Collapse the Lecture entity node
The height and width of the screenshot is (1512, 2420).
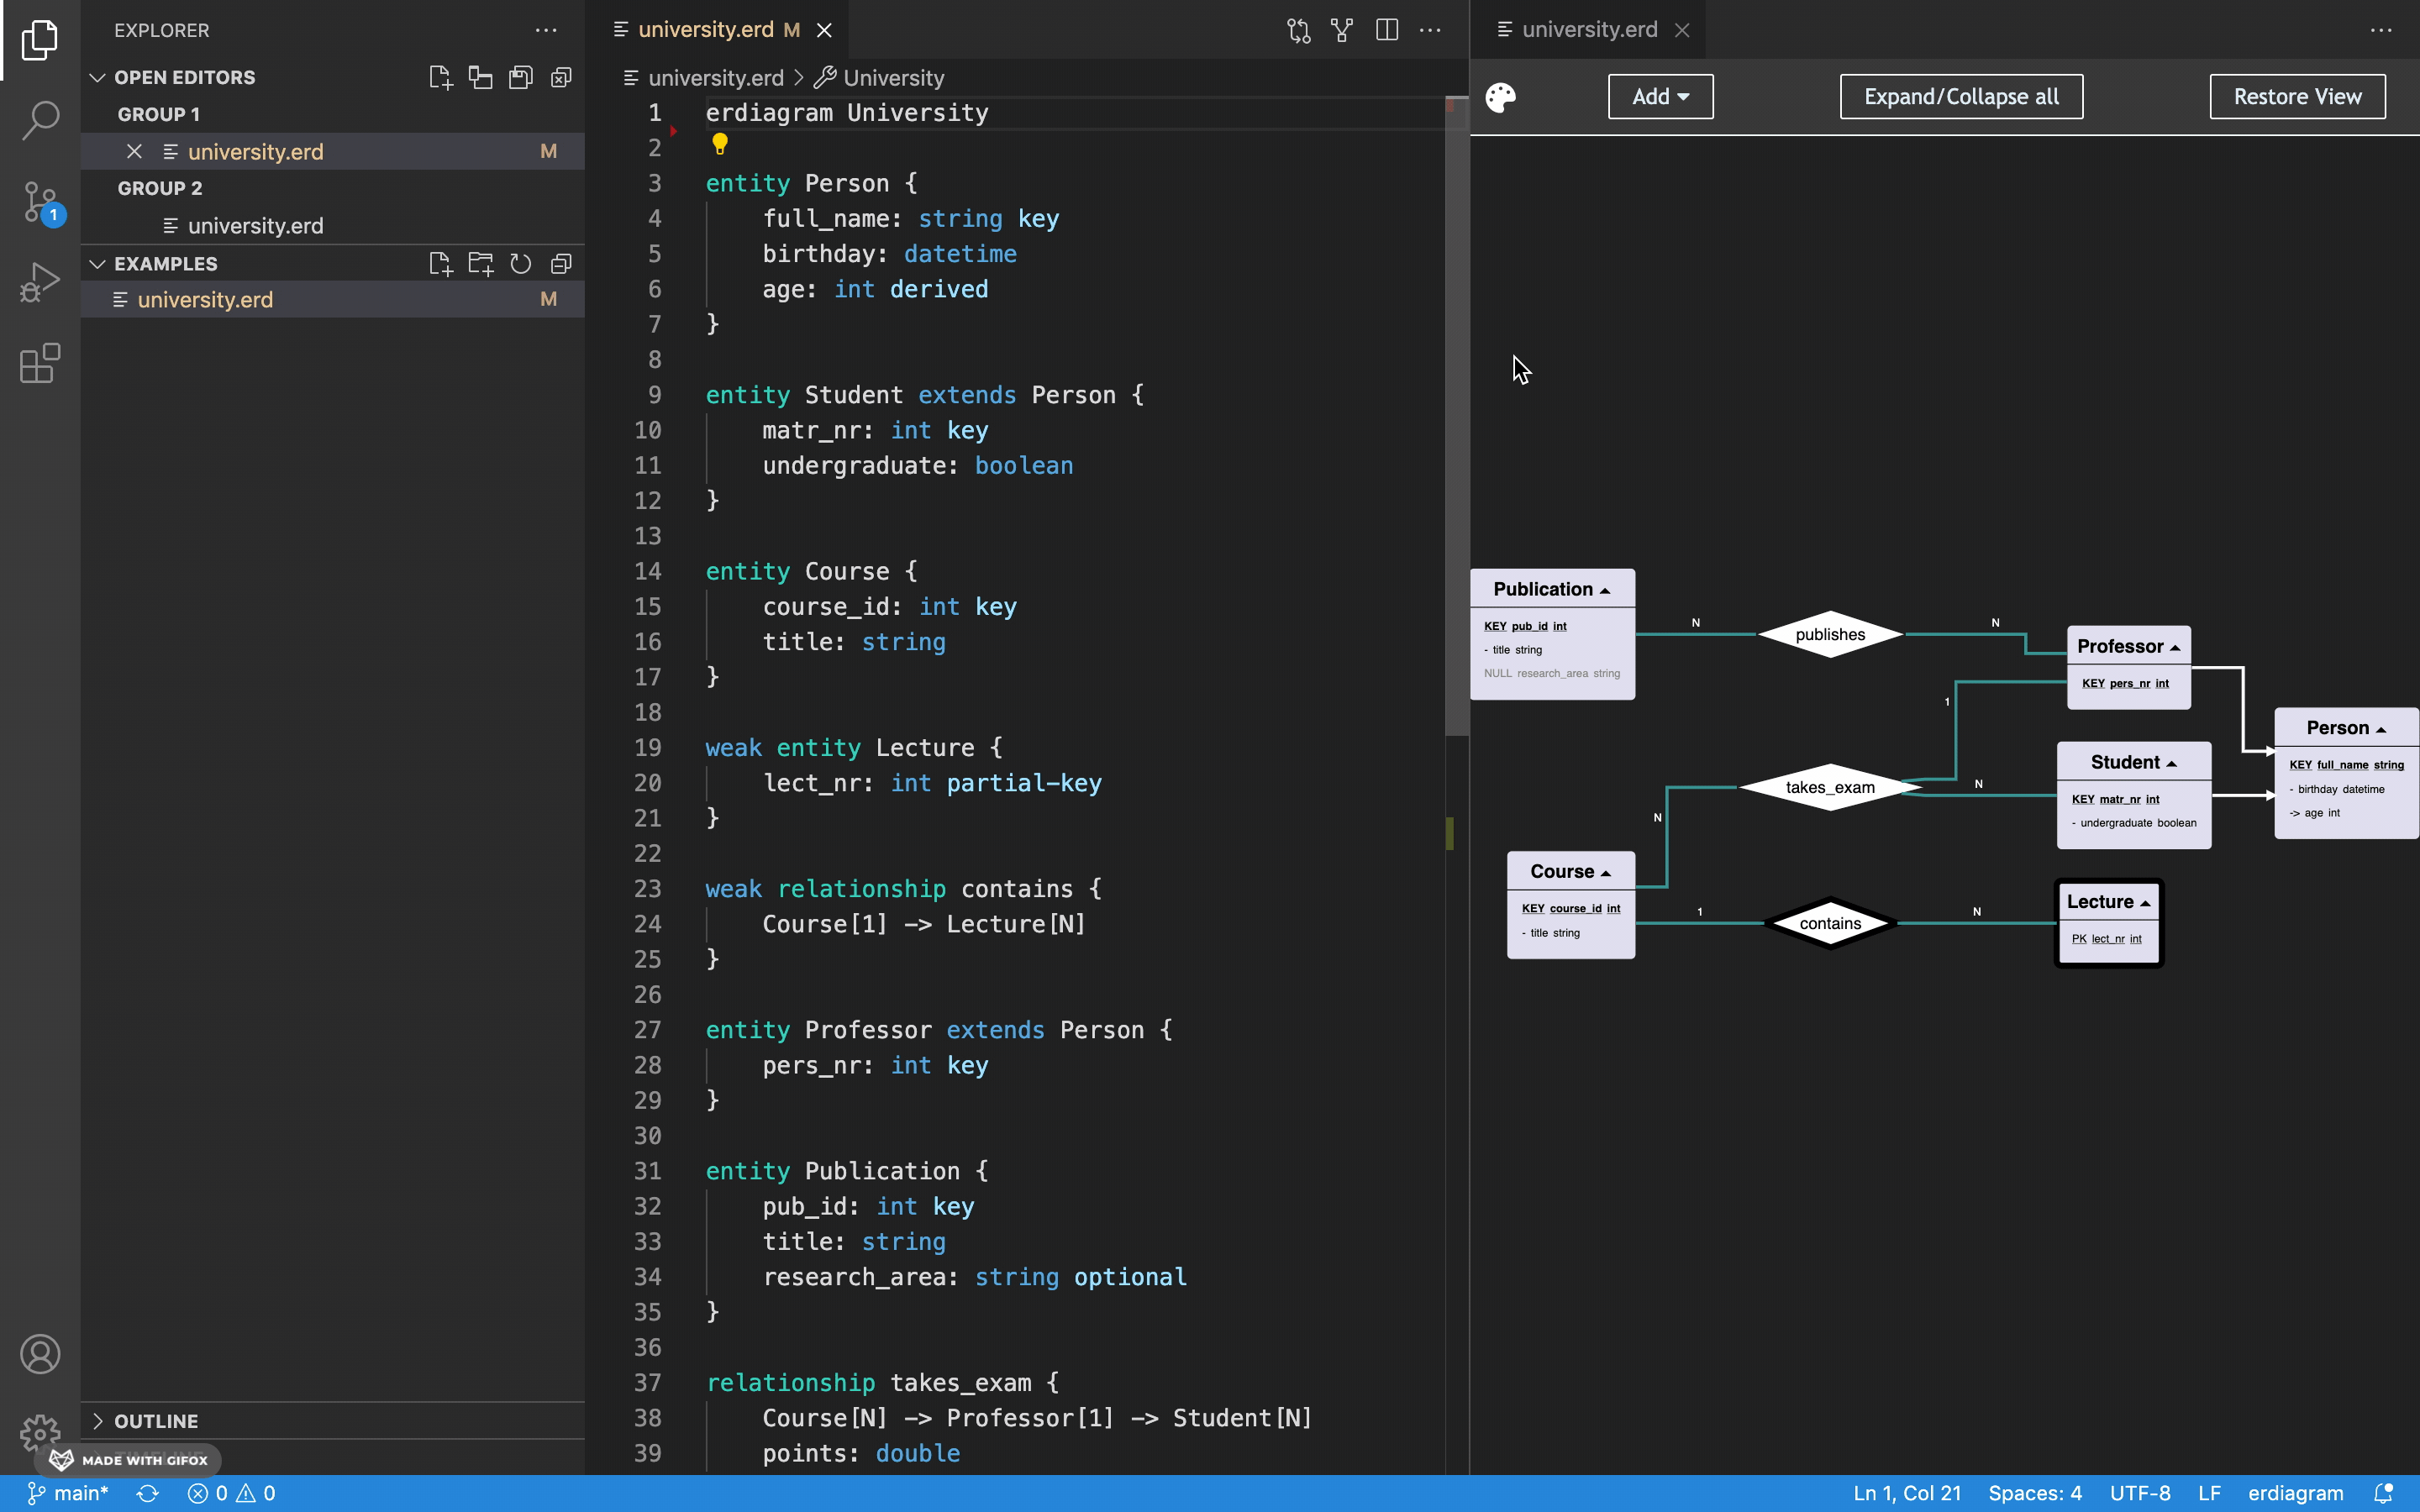click(2144, 903)
